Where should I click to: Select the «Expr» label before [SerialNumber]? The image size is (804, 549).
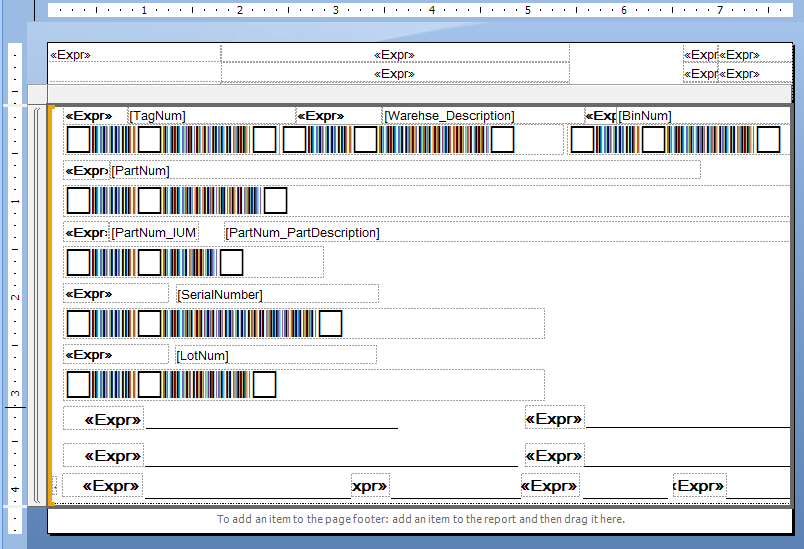(x=116, y=294)
